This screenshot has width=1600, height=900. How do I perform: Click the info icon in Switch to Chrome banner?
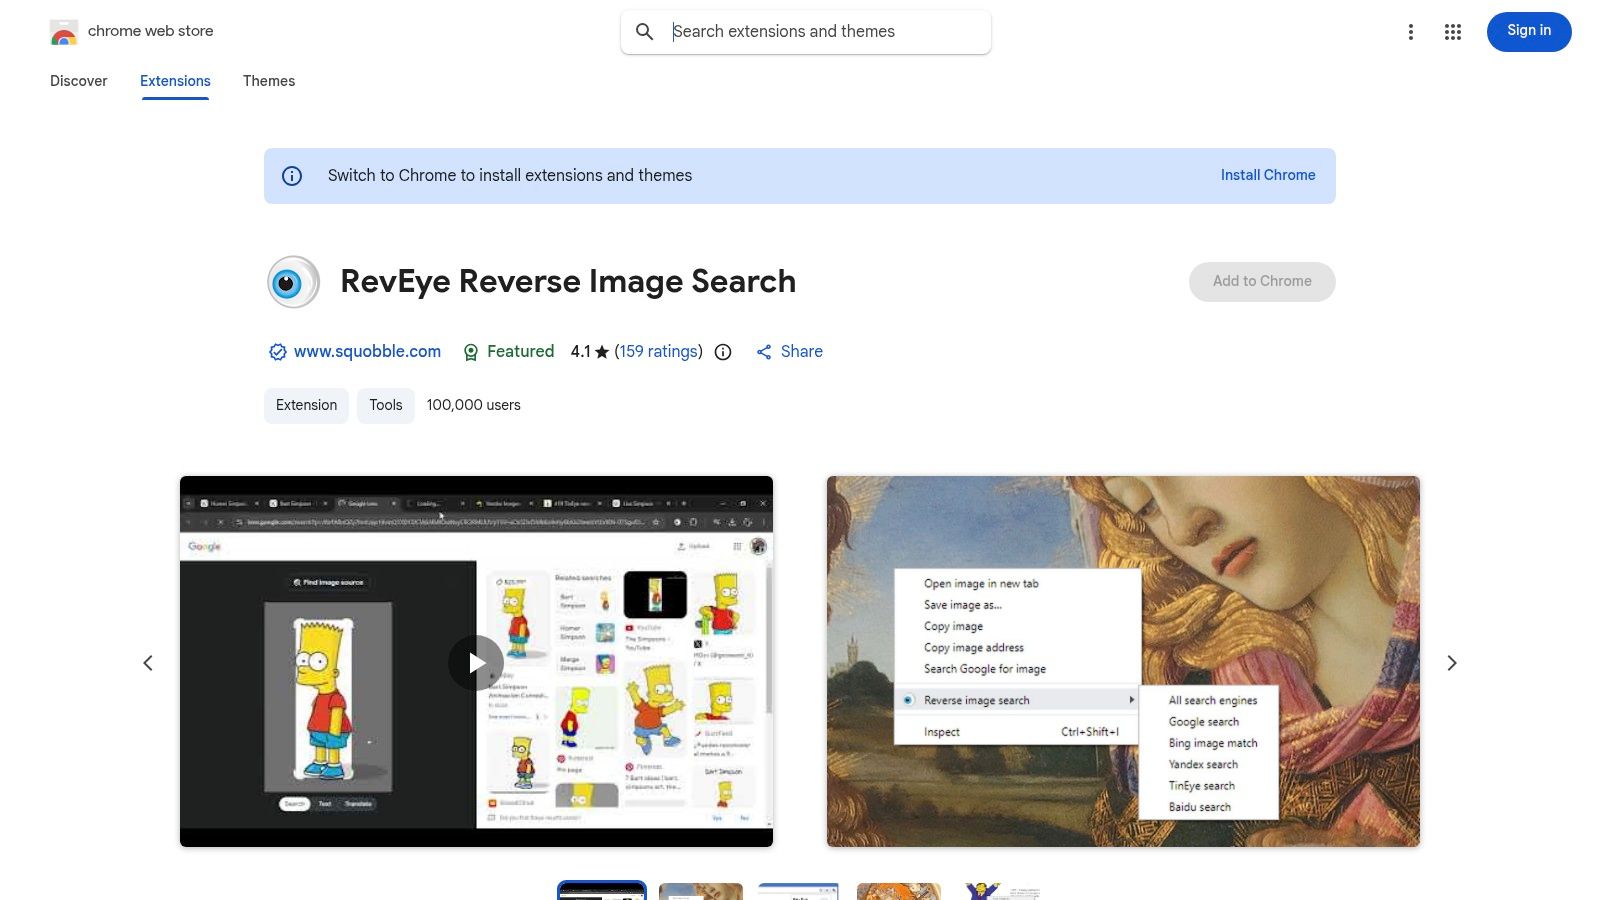(x=292, y=176)
